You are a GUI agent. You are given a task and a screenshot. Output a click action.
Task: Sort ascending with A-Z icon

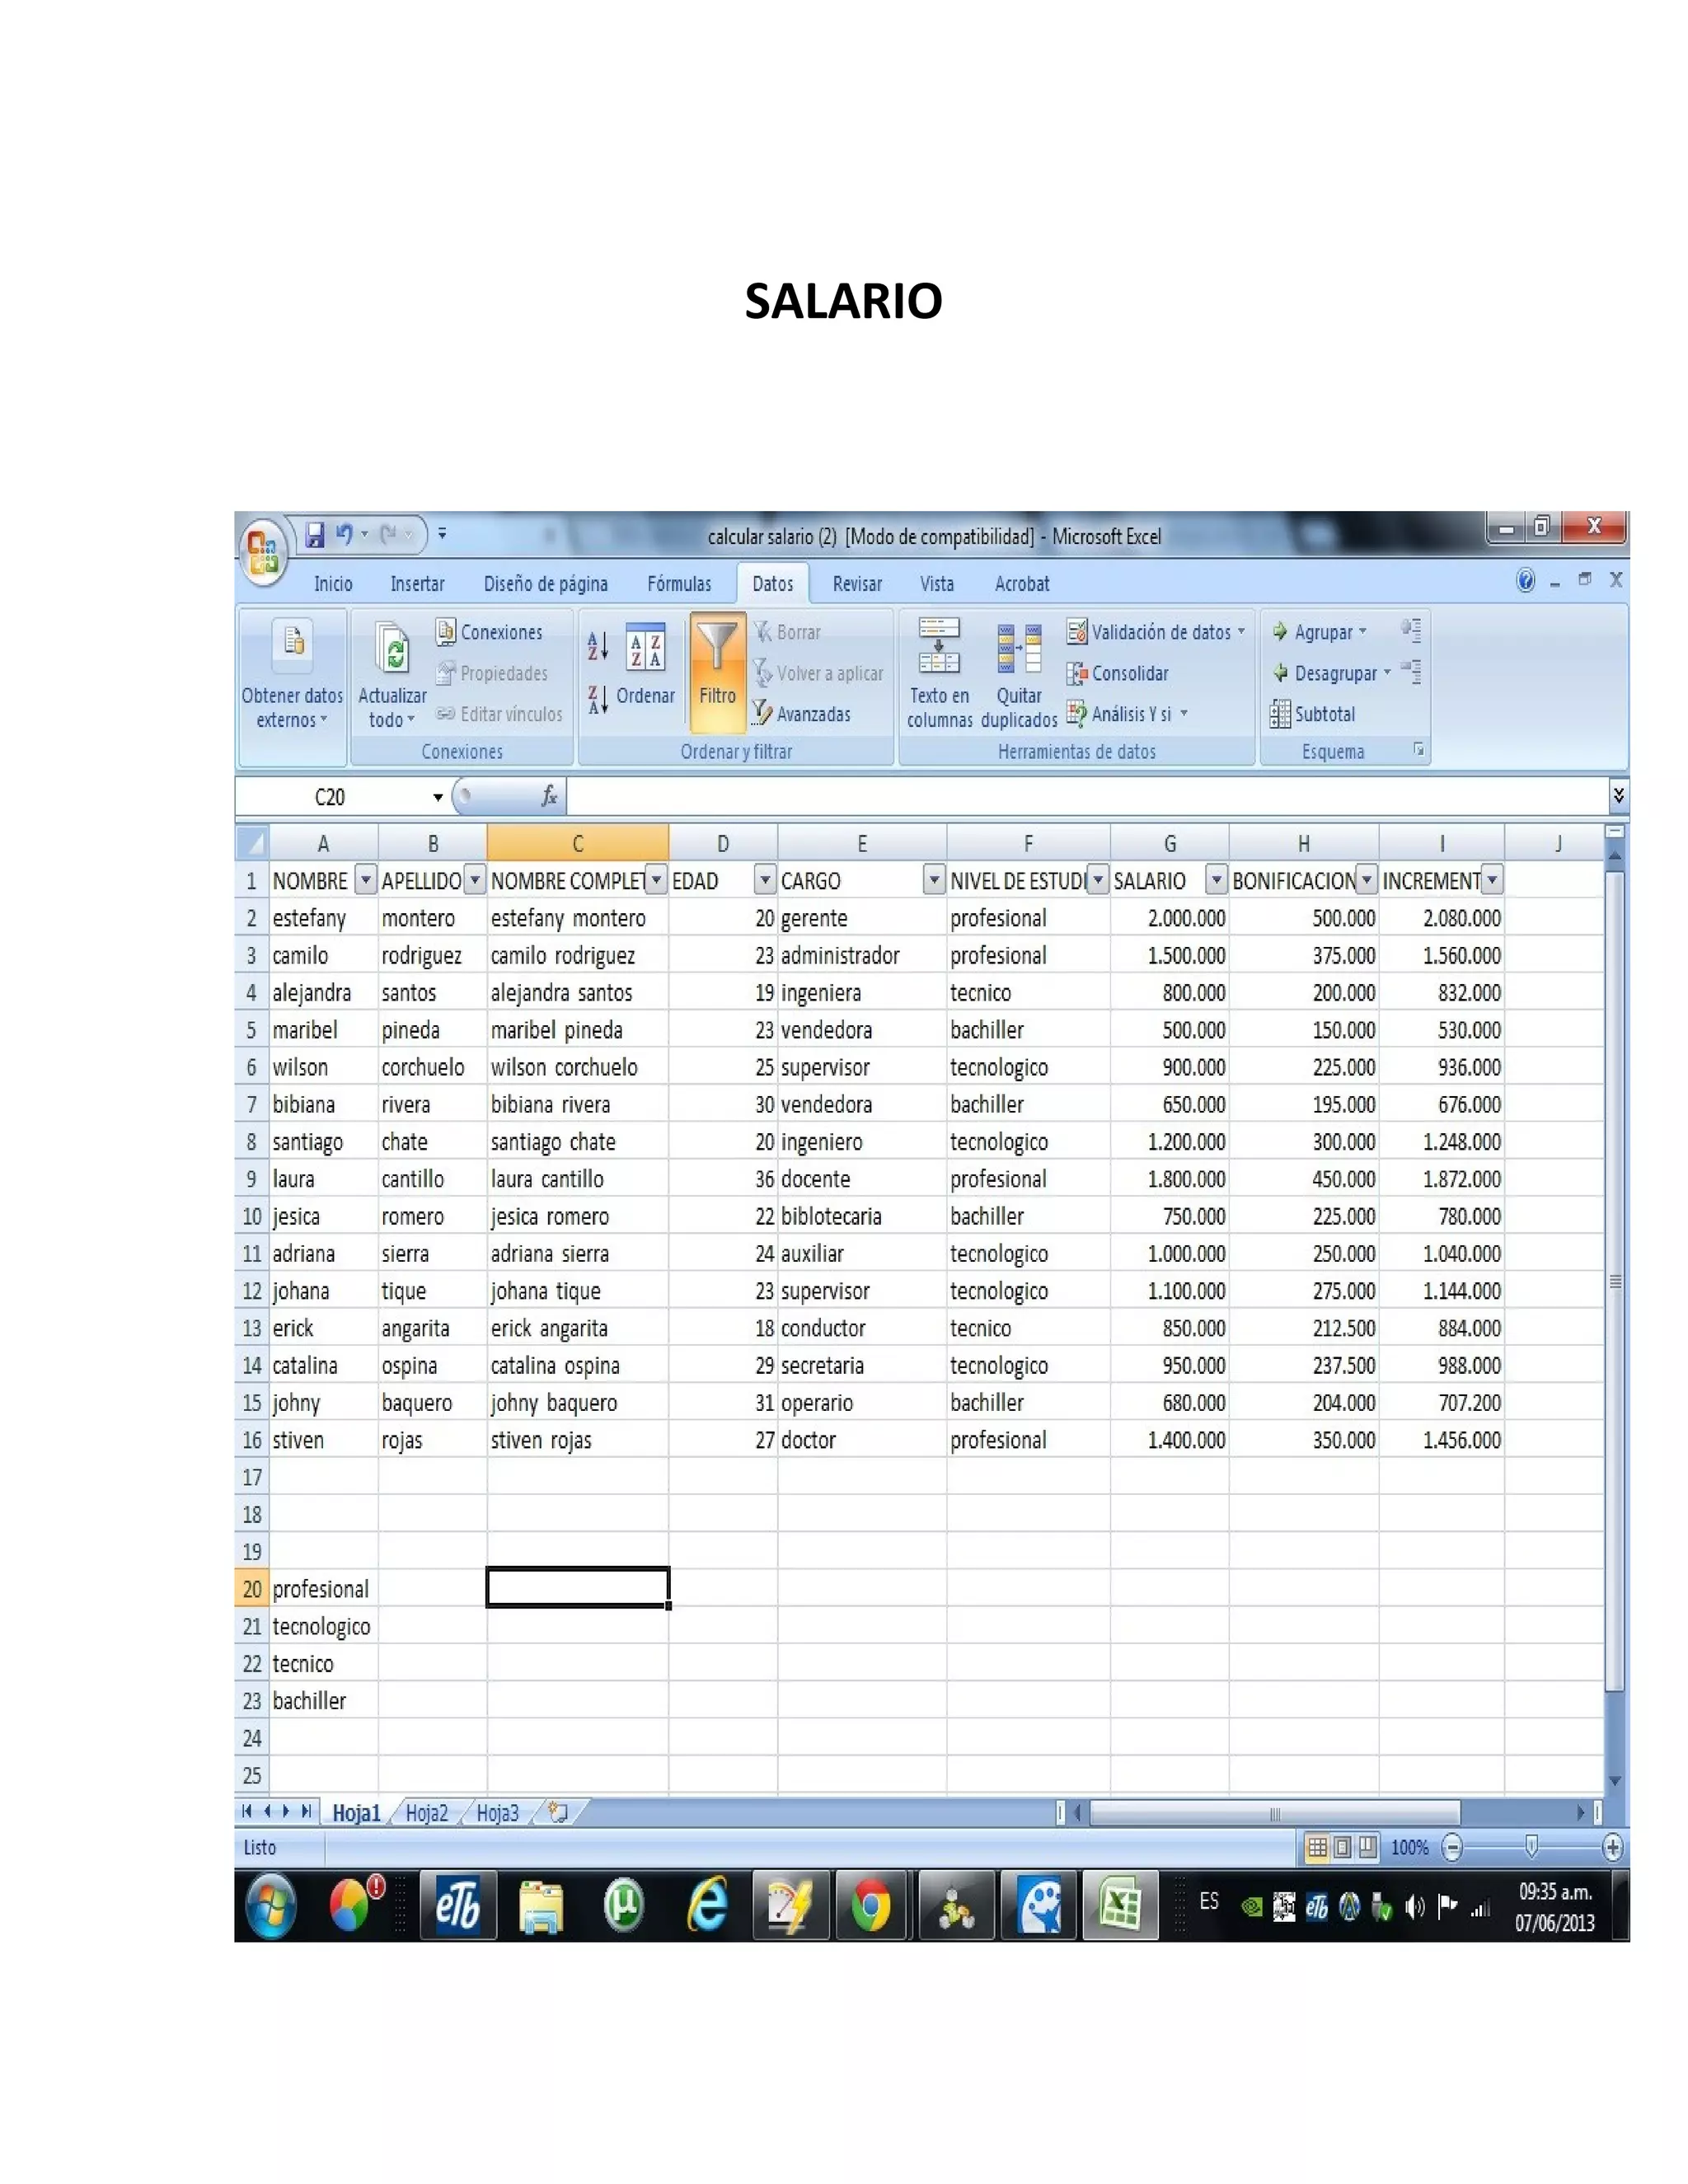(597, 646)
